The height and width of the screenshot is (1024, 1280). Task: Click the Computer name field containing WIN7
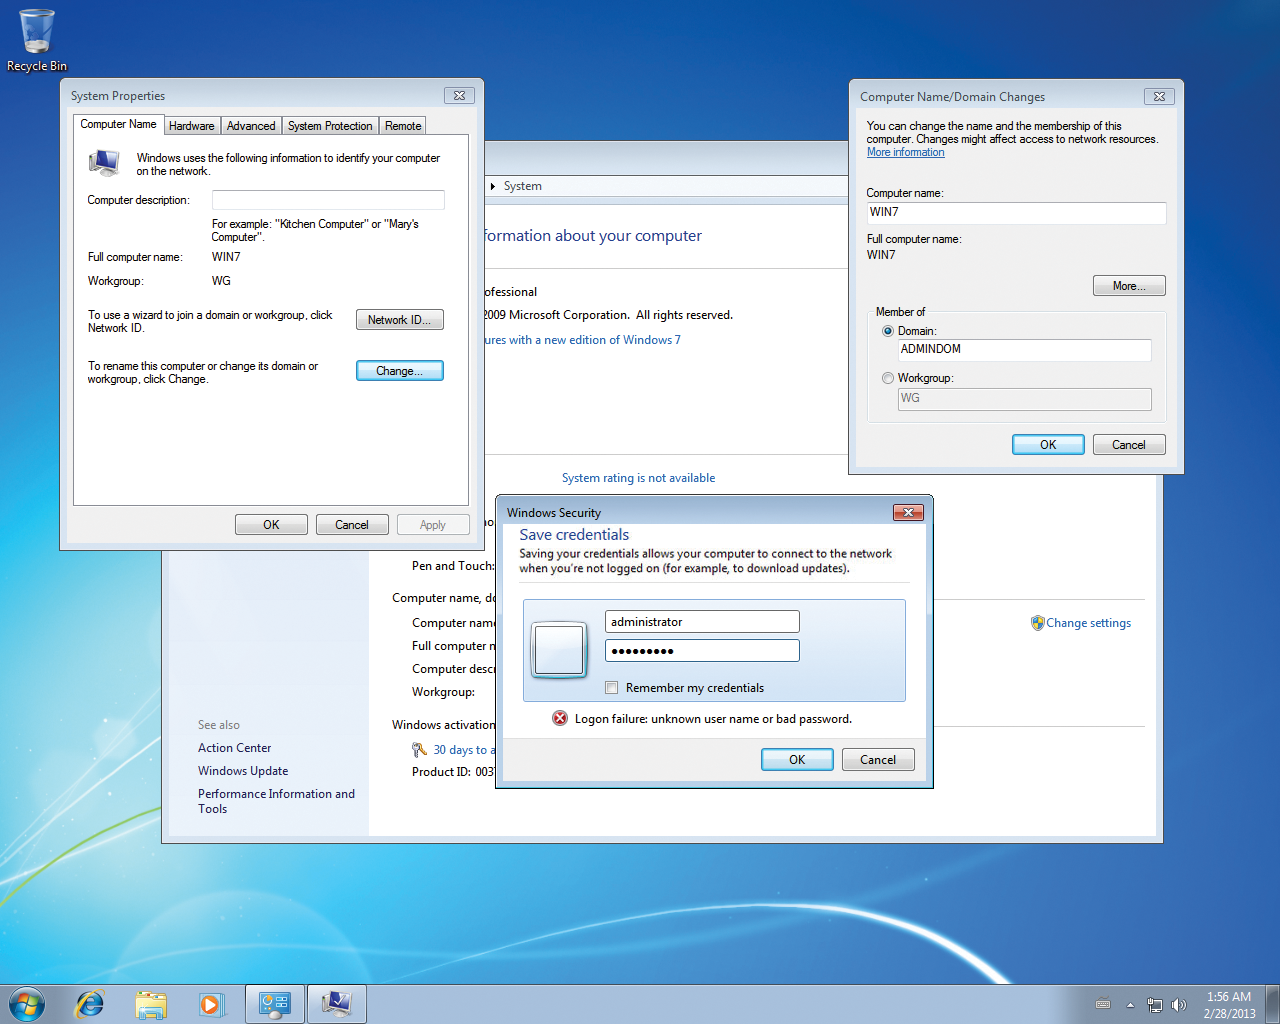[x=1016, y=212]
